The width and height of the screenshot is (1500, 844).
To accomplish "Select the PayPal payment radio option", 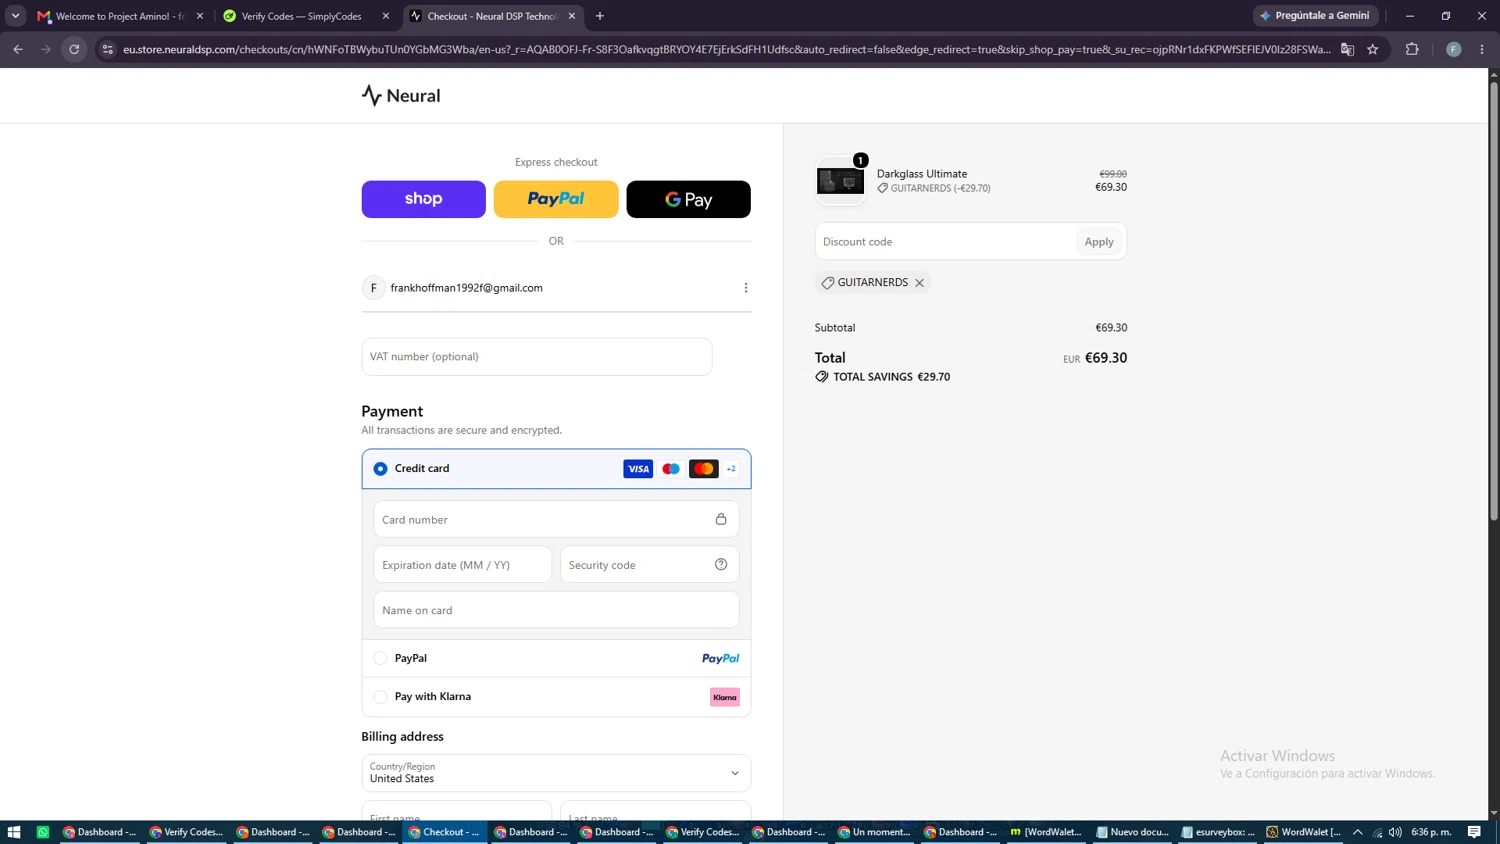I will (x=381, y=658).
